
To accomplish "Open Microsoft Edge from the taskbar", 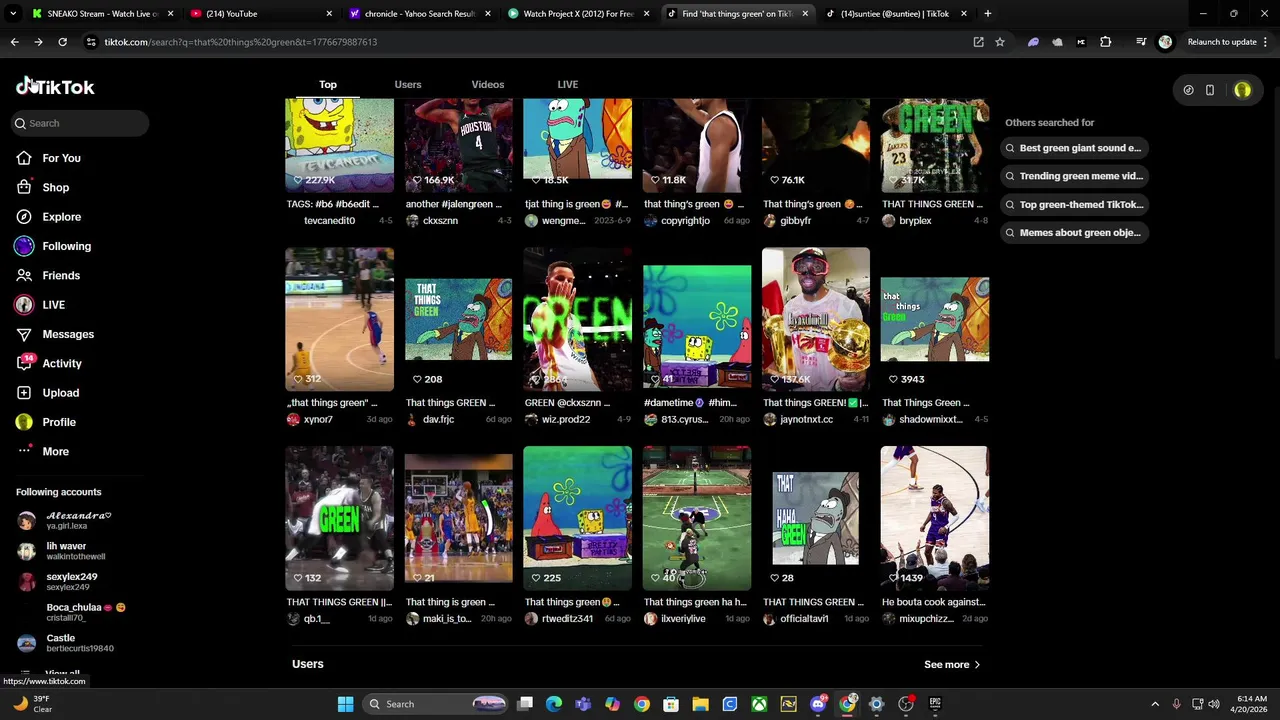I will (554, 704).
